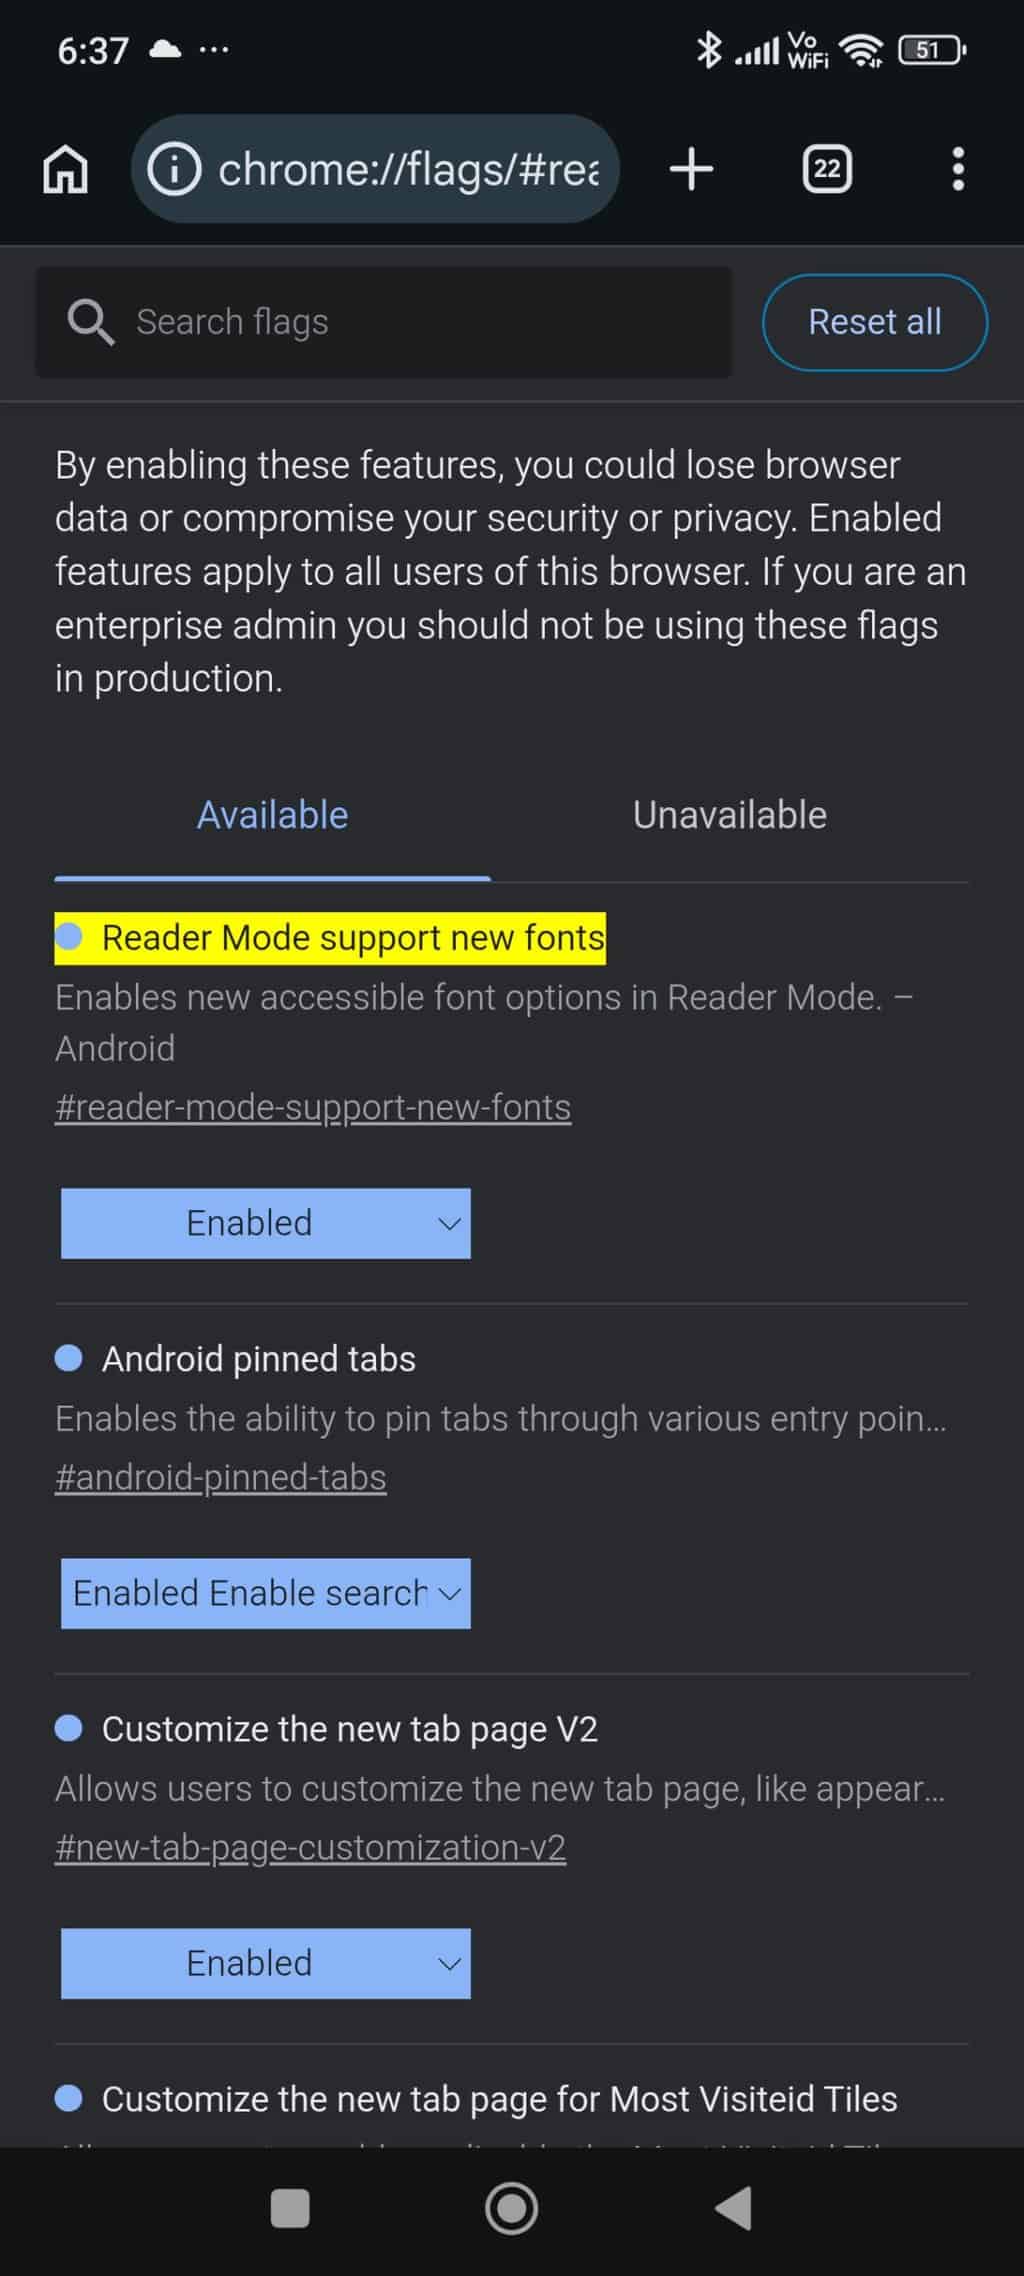This screenshot has width=1024, height=2276.
Task: Tap the site info icon in address bar
Action: pos(174,169)
